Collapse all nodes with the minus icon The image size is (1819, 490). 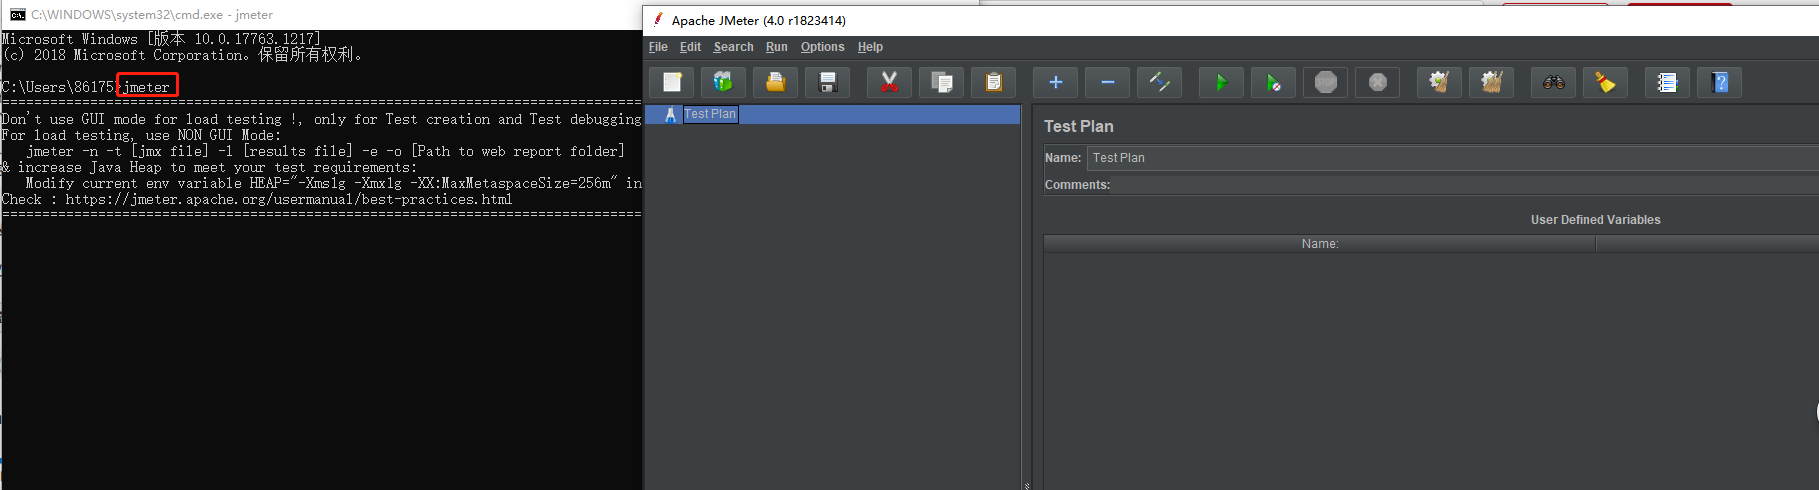coord(1107,82)
